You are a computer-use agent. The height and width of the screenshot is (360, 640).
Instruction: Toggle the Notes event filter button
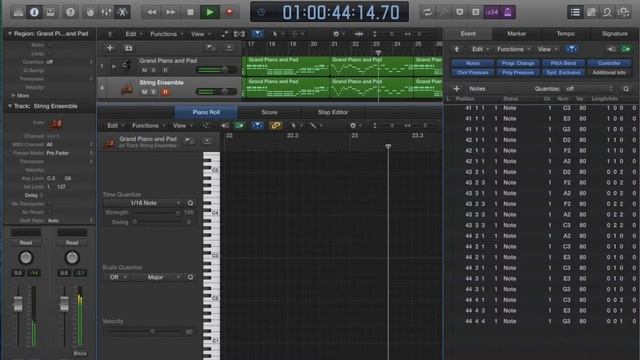pyautogui.click(x=473, y=63)
